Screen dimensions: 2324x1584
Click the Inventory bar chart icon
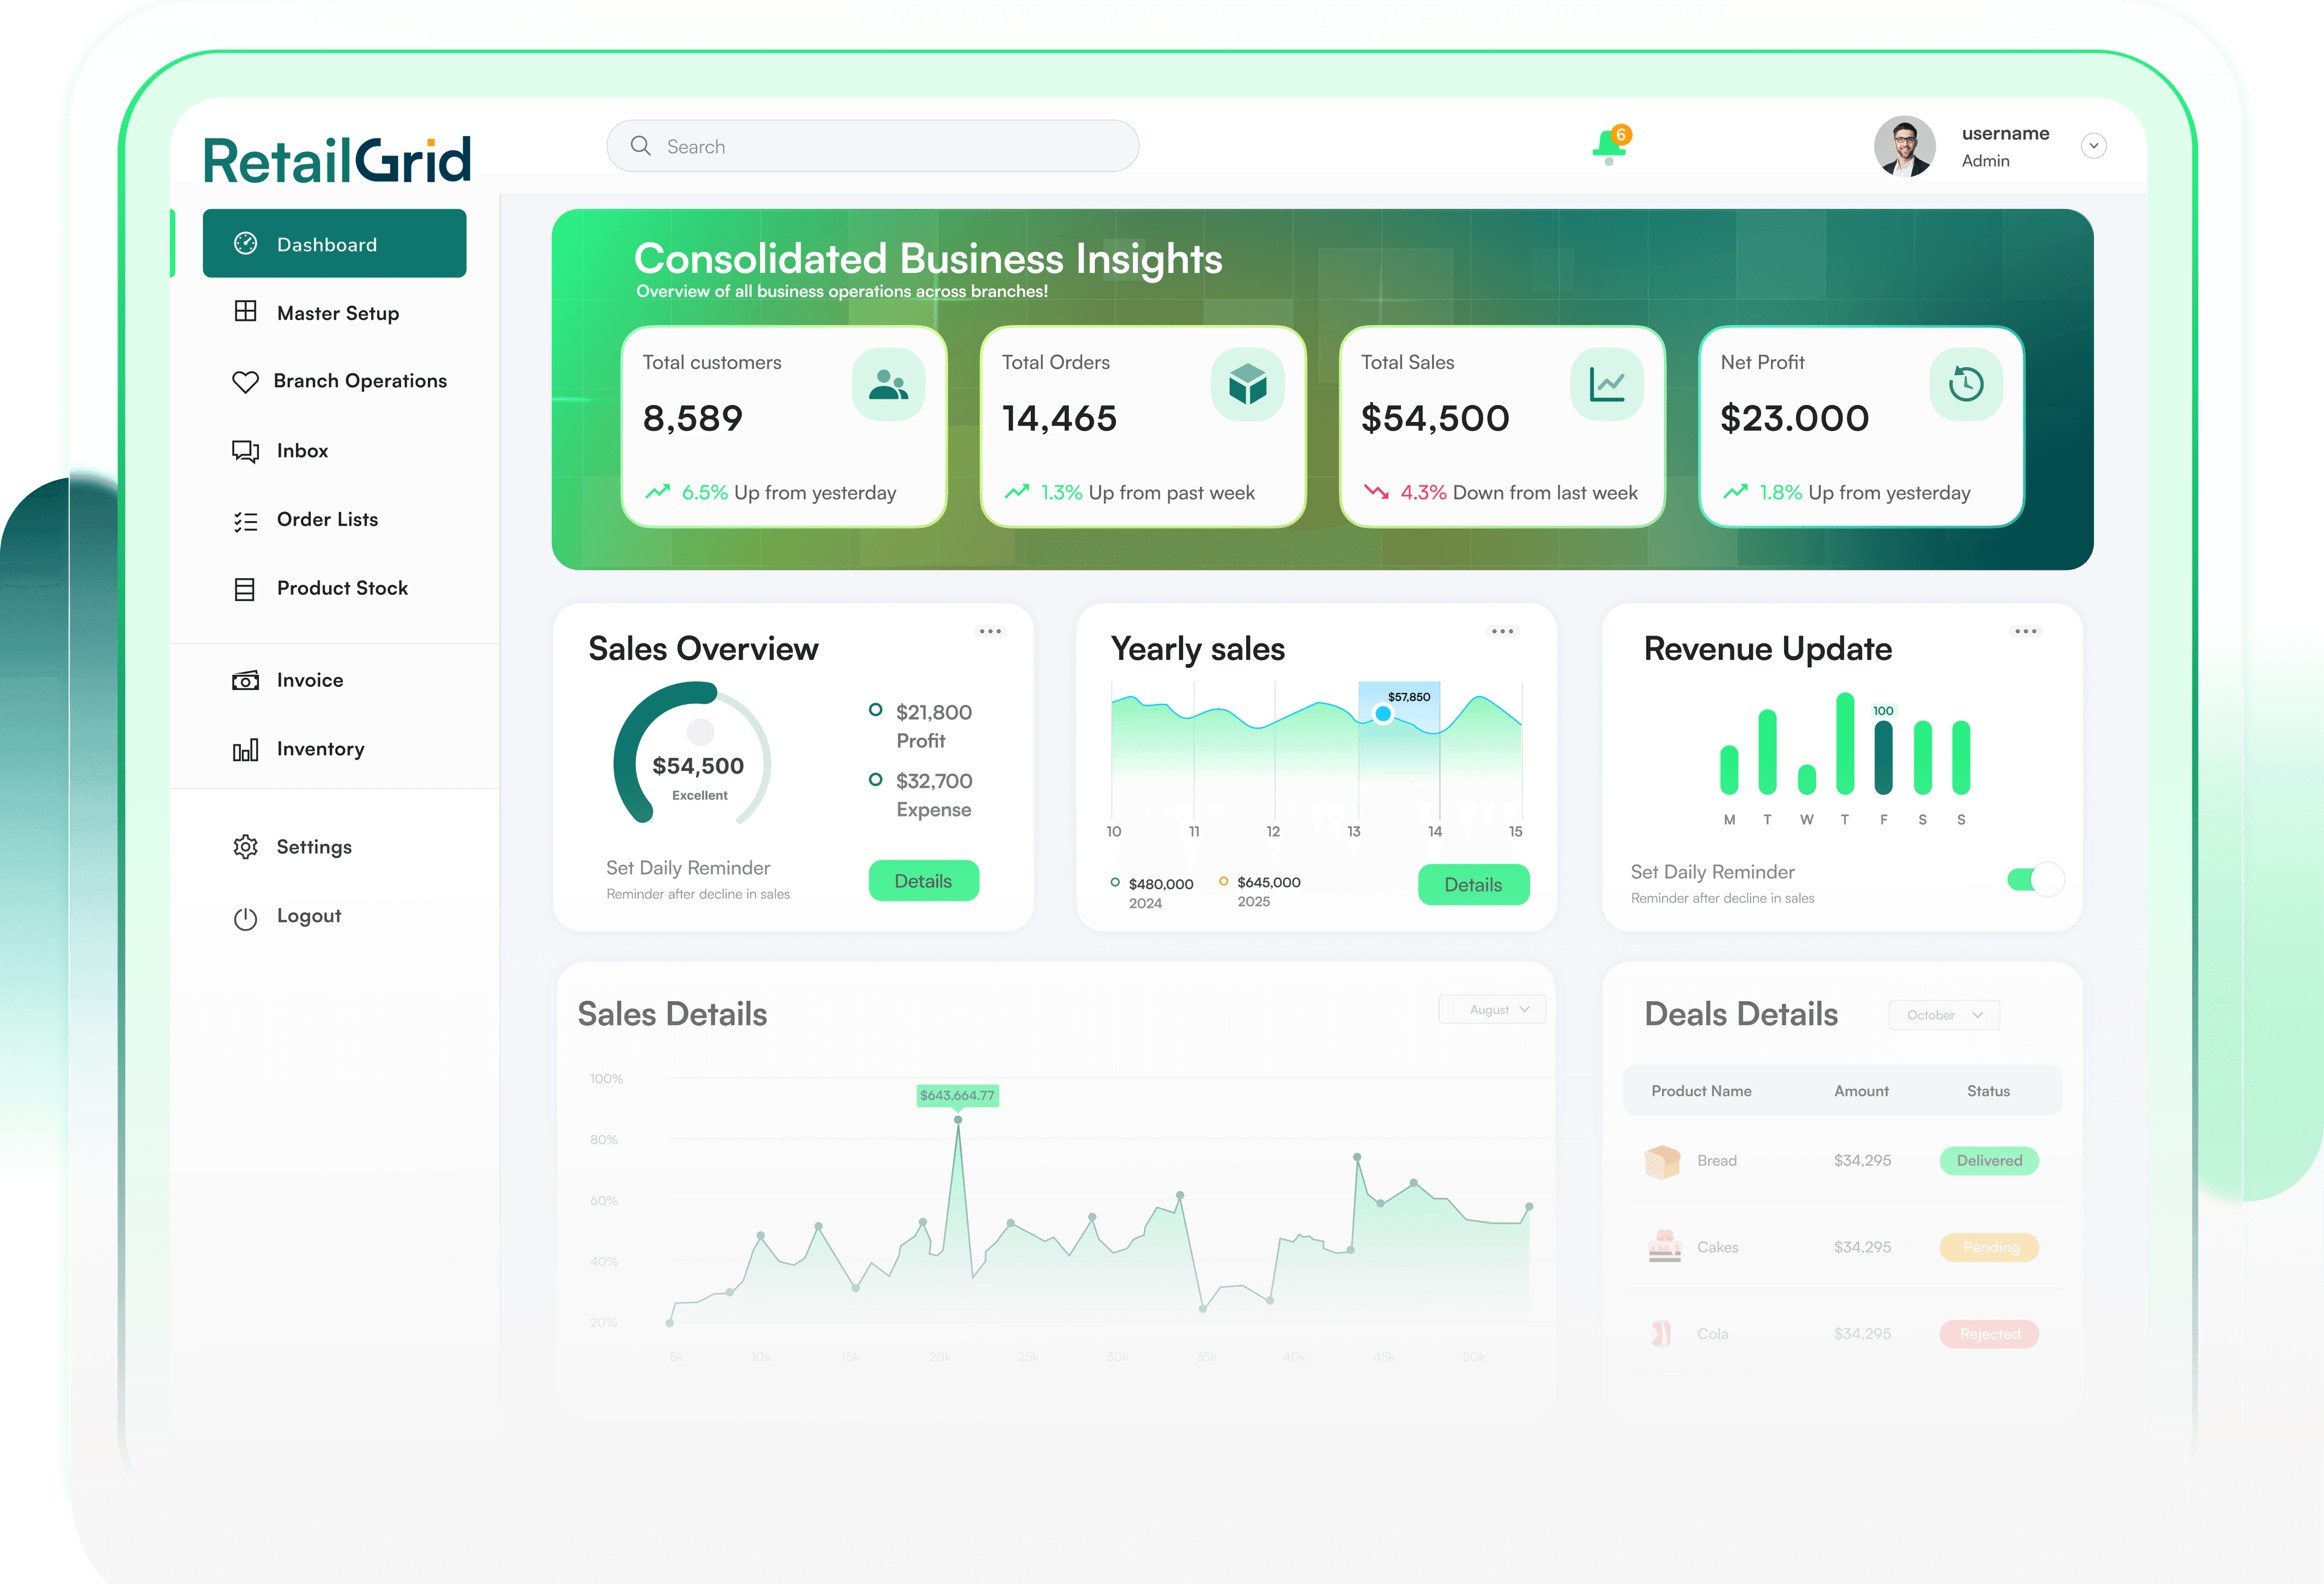245,749
